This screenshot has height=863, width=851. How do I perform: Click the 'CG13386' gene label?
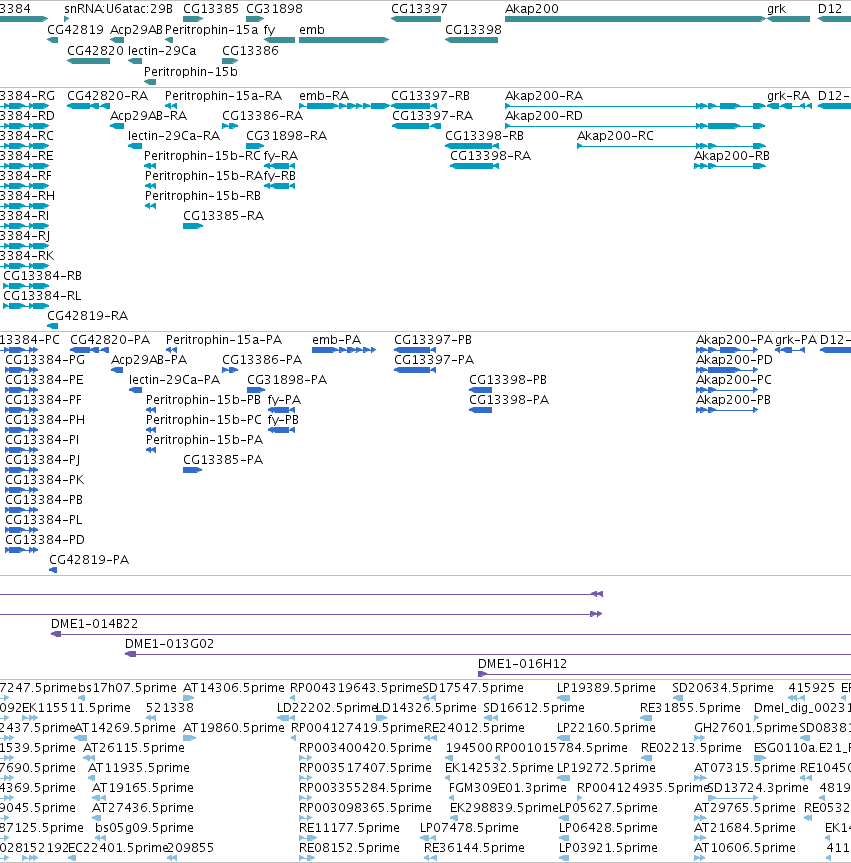coord(250,51)
